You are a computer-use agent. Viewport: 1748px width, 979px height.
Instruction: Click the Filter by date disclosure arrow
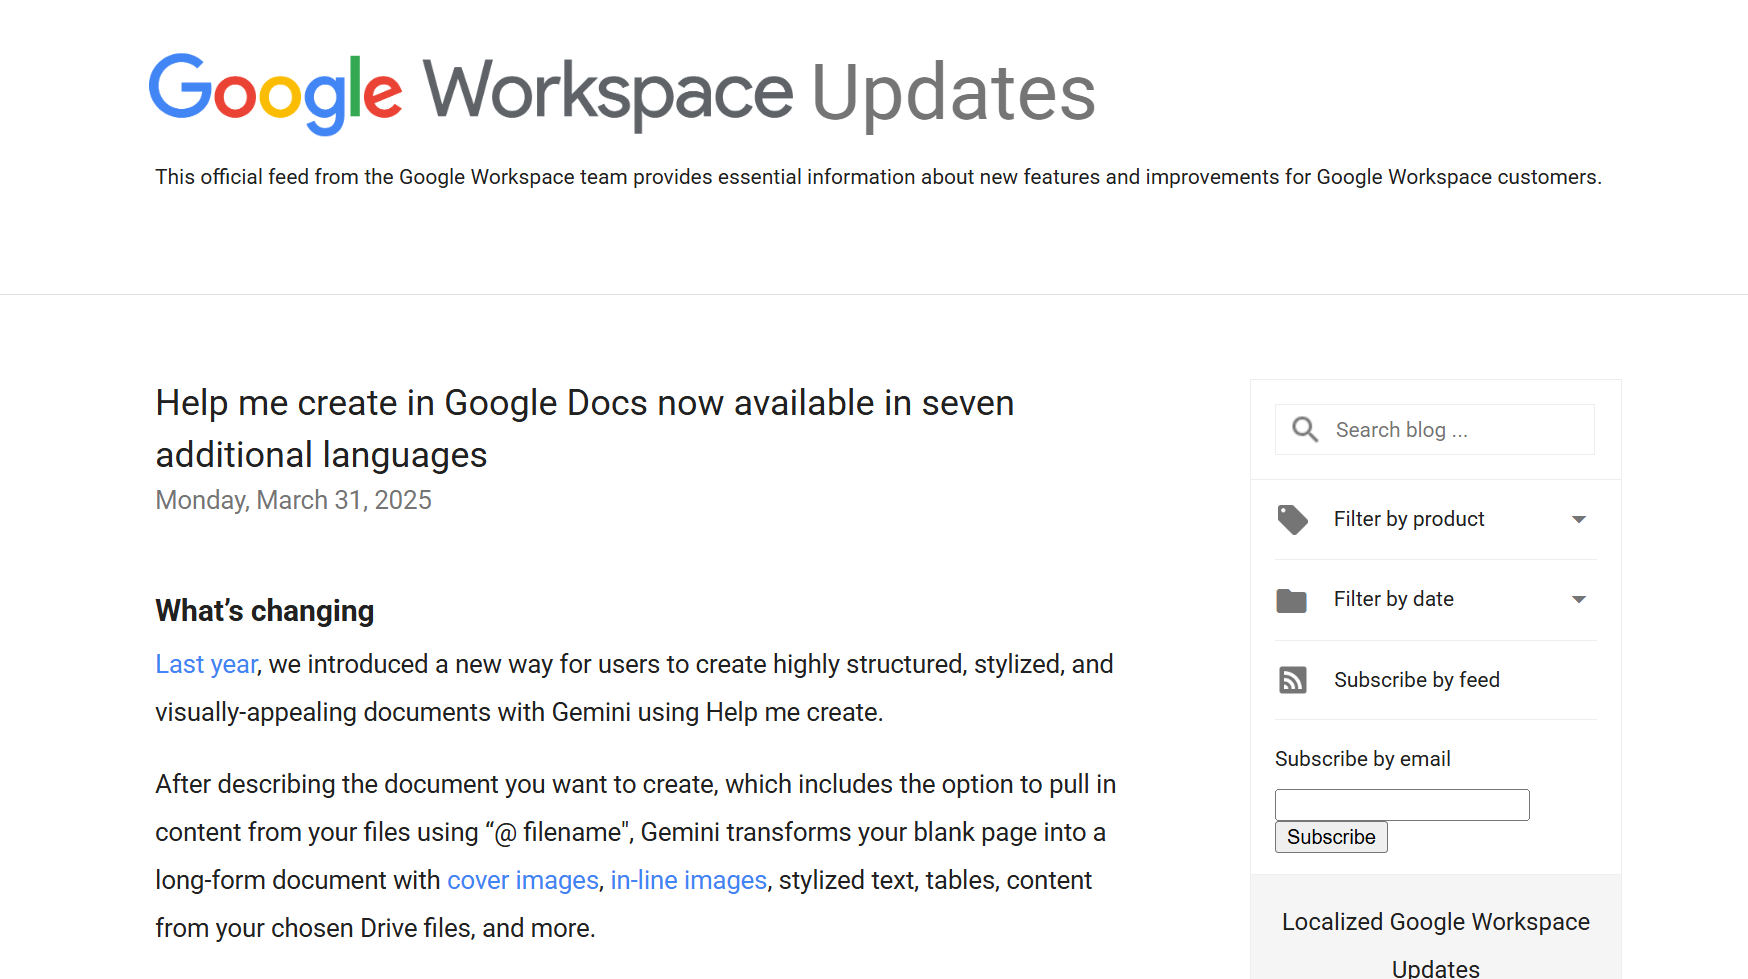tap(1579, 599)
